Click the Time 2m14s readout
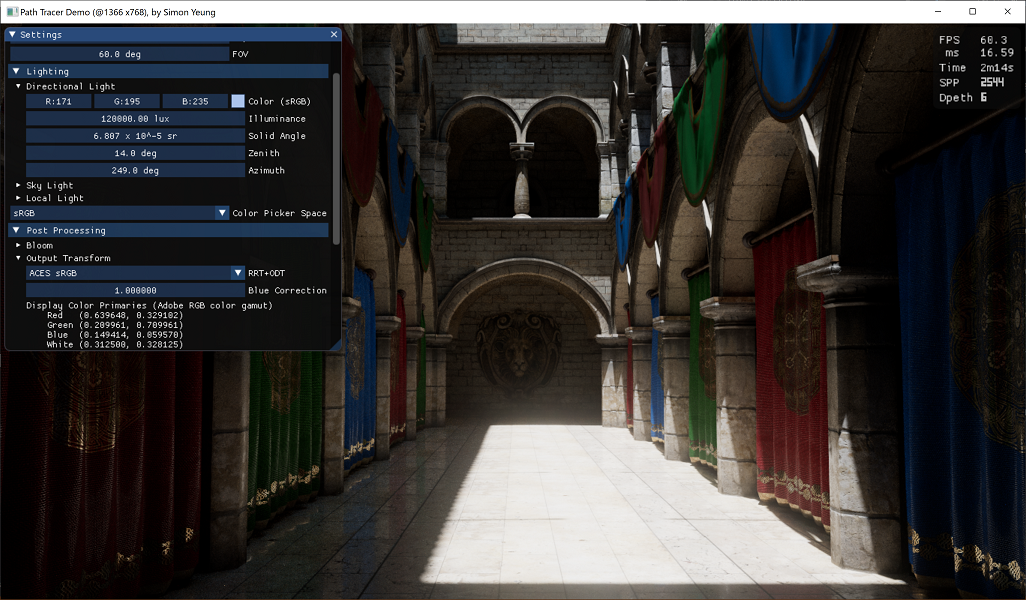 [x=976, y=67]
